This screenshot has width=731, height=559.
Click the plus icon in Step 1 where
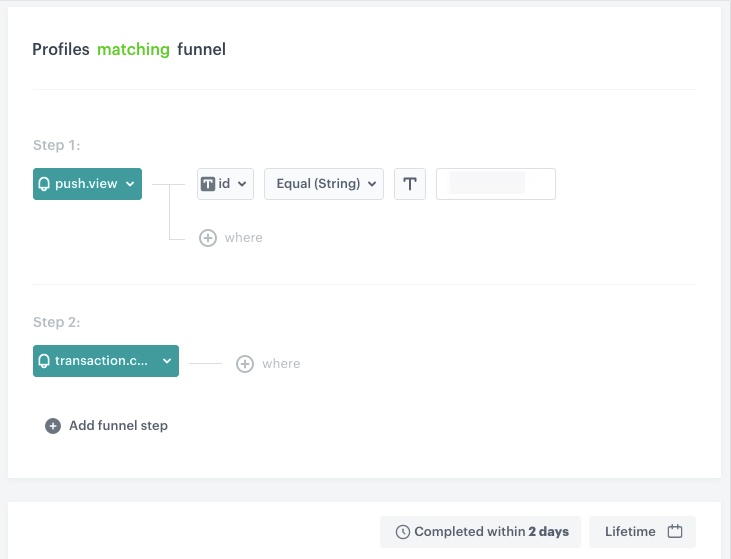[x=208, y=238]
